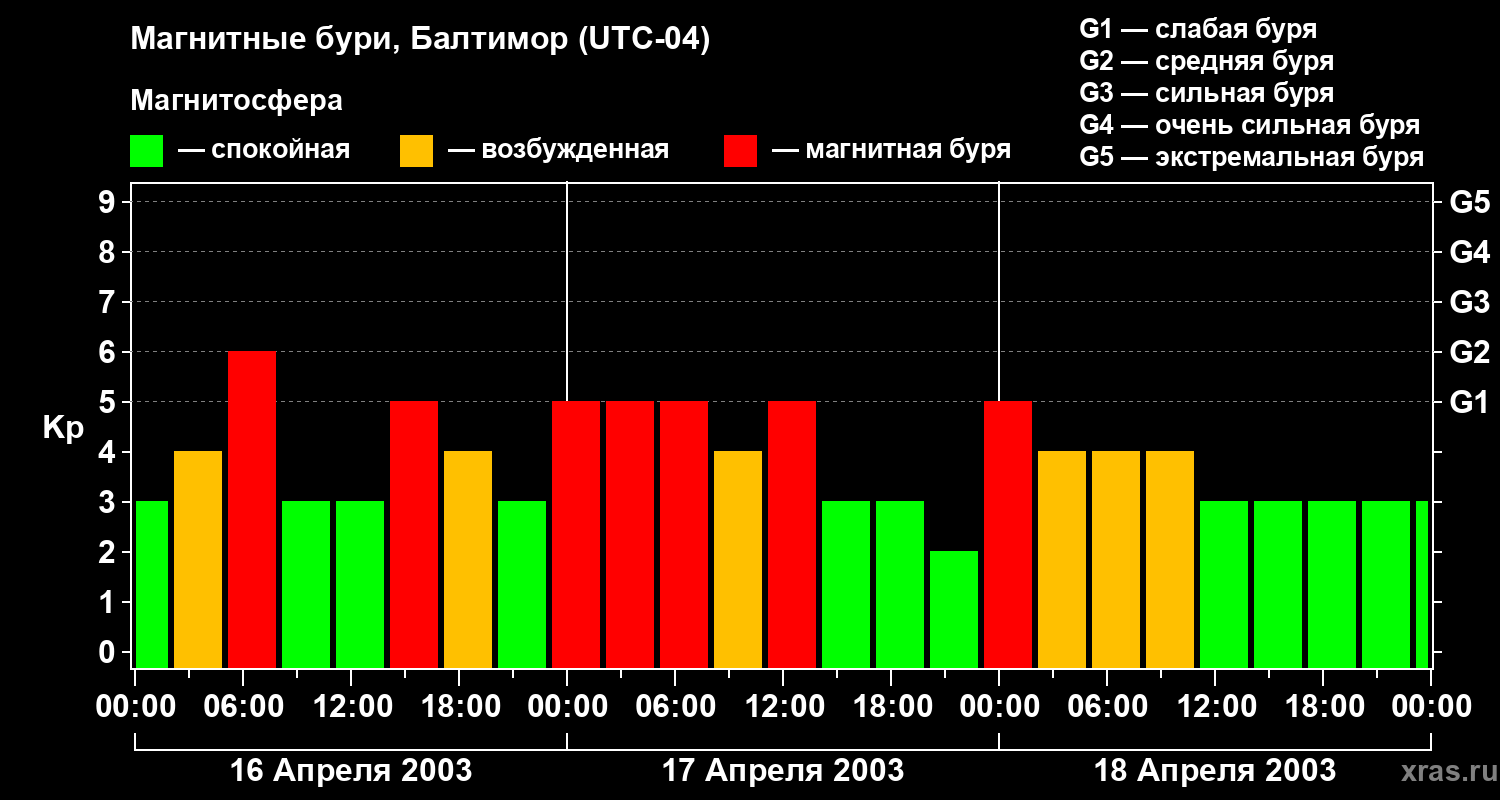Click the orange 'возбужденная' legend swatch
The width and height of the screenshot is (1500, 800).
click(416, 151)
